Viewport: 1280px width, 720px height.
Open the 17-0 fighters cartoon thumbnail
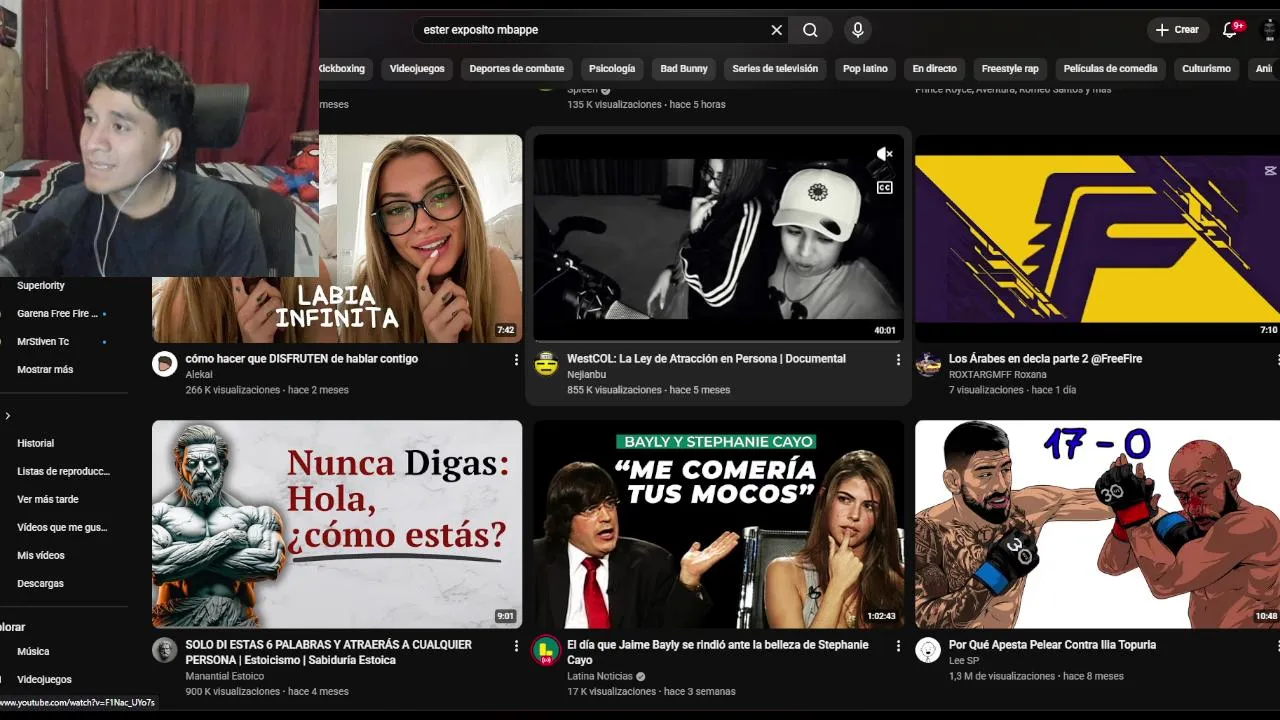point(1097,524)
